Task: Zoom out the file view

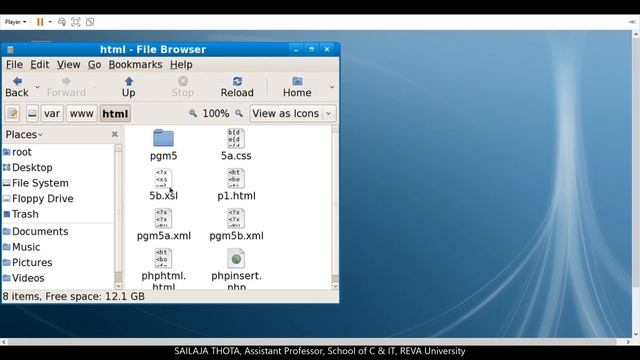Action: click(193, 113)
